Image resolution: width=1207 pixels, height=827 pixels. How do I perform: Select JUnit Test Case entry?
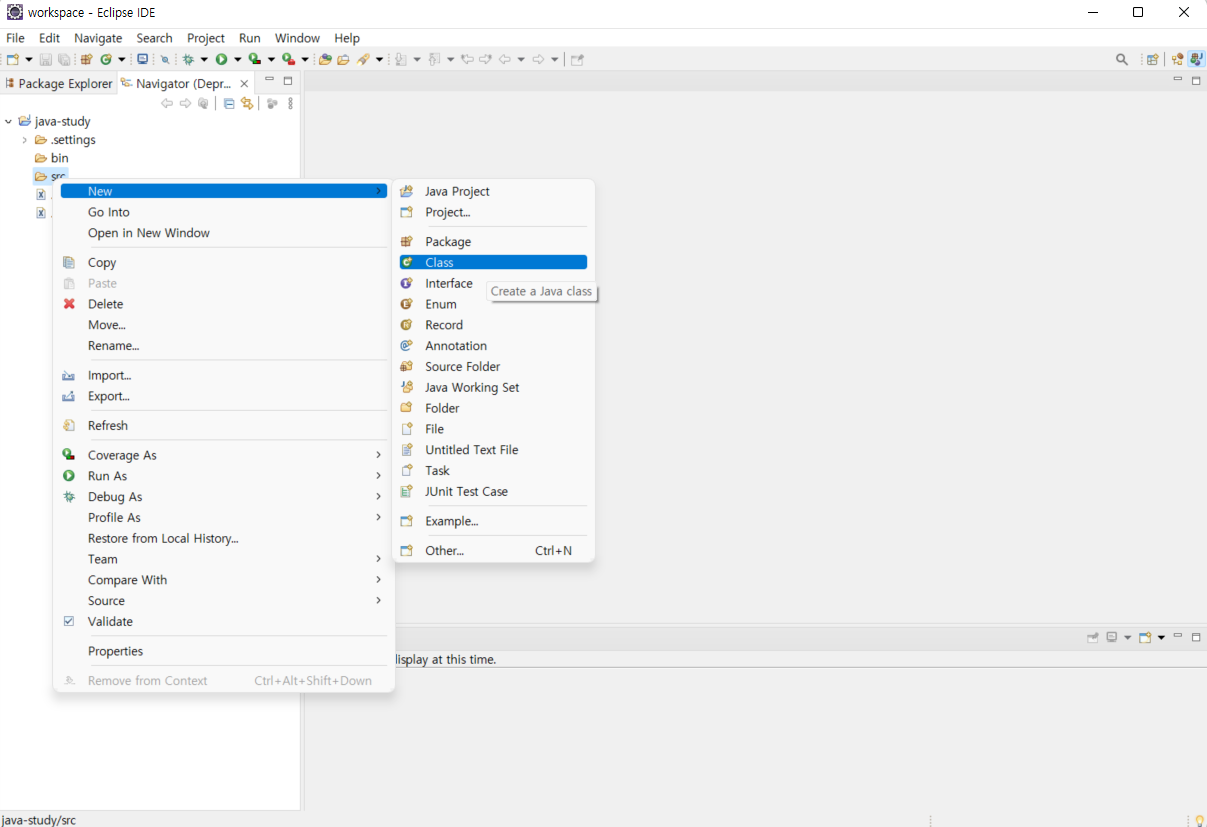(492, 491)
